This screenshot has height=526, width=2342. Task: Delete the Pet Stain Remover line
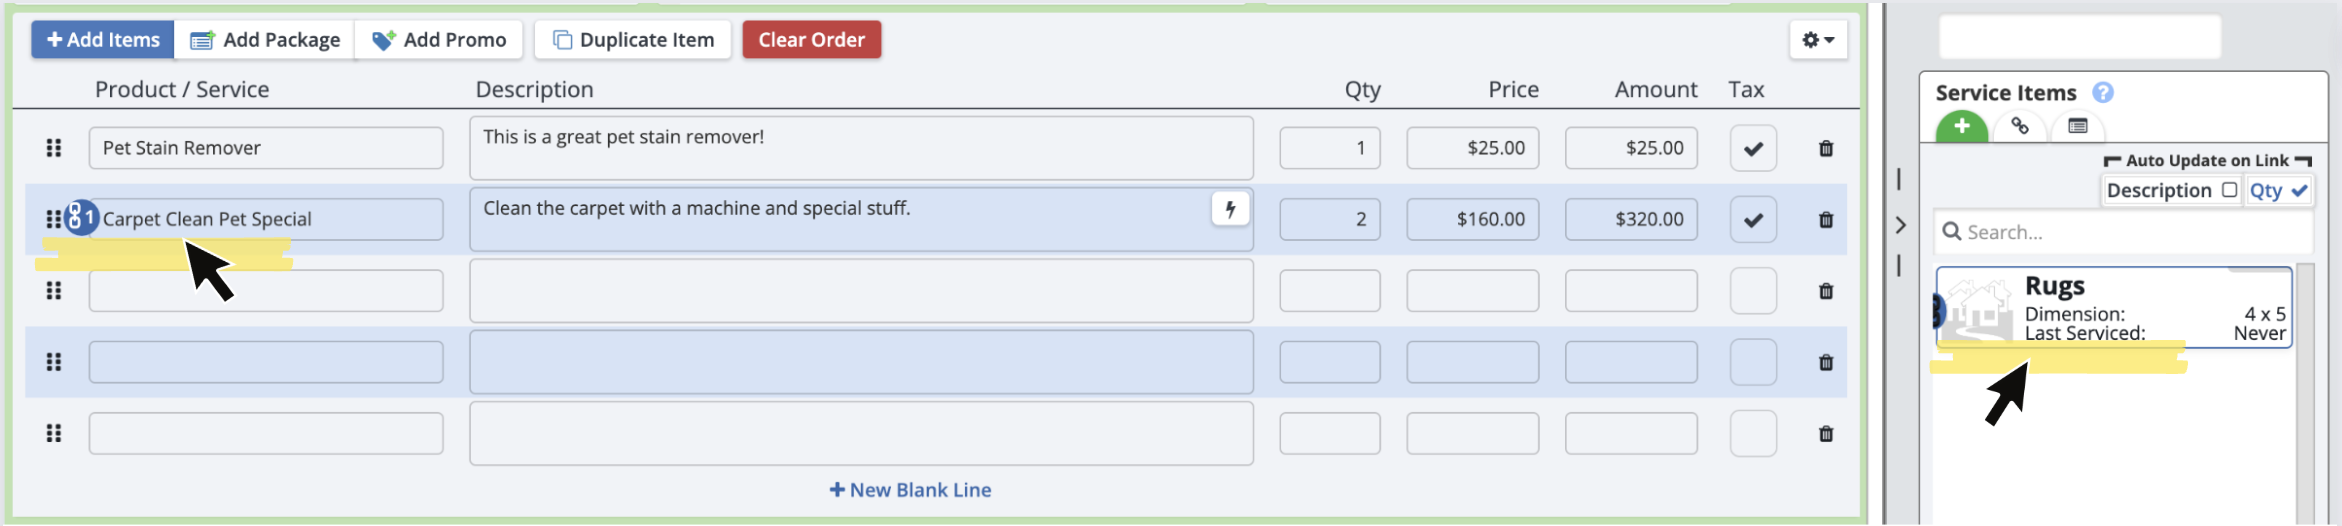click(1825, 149)
